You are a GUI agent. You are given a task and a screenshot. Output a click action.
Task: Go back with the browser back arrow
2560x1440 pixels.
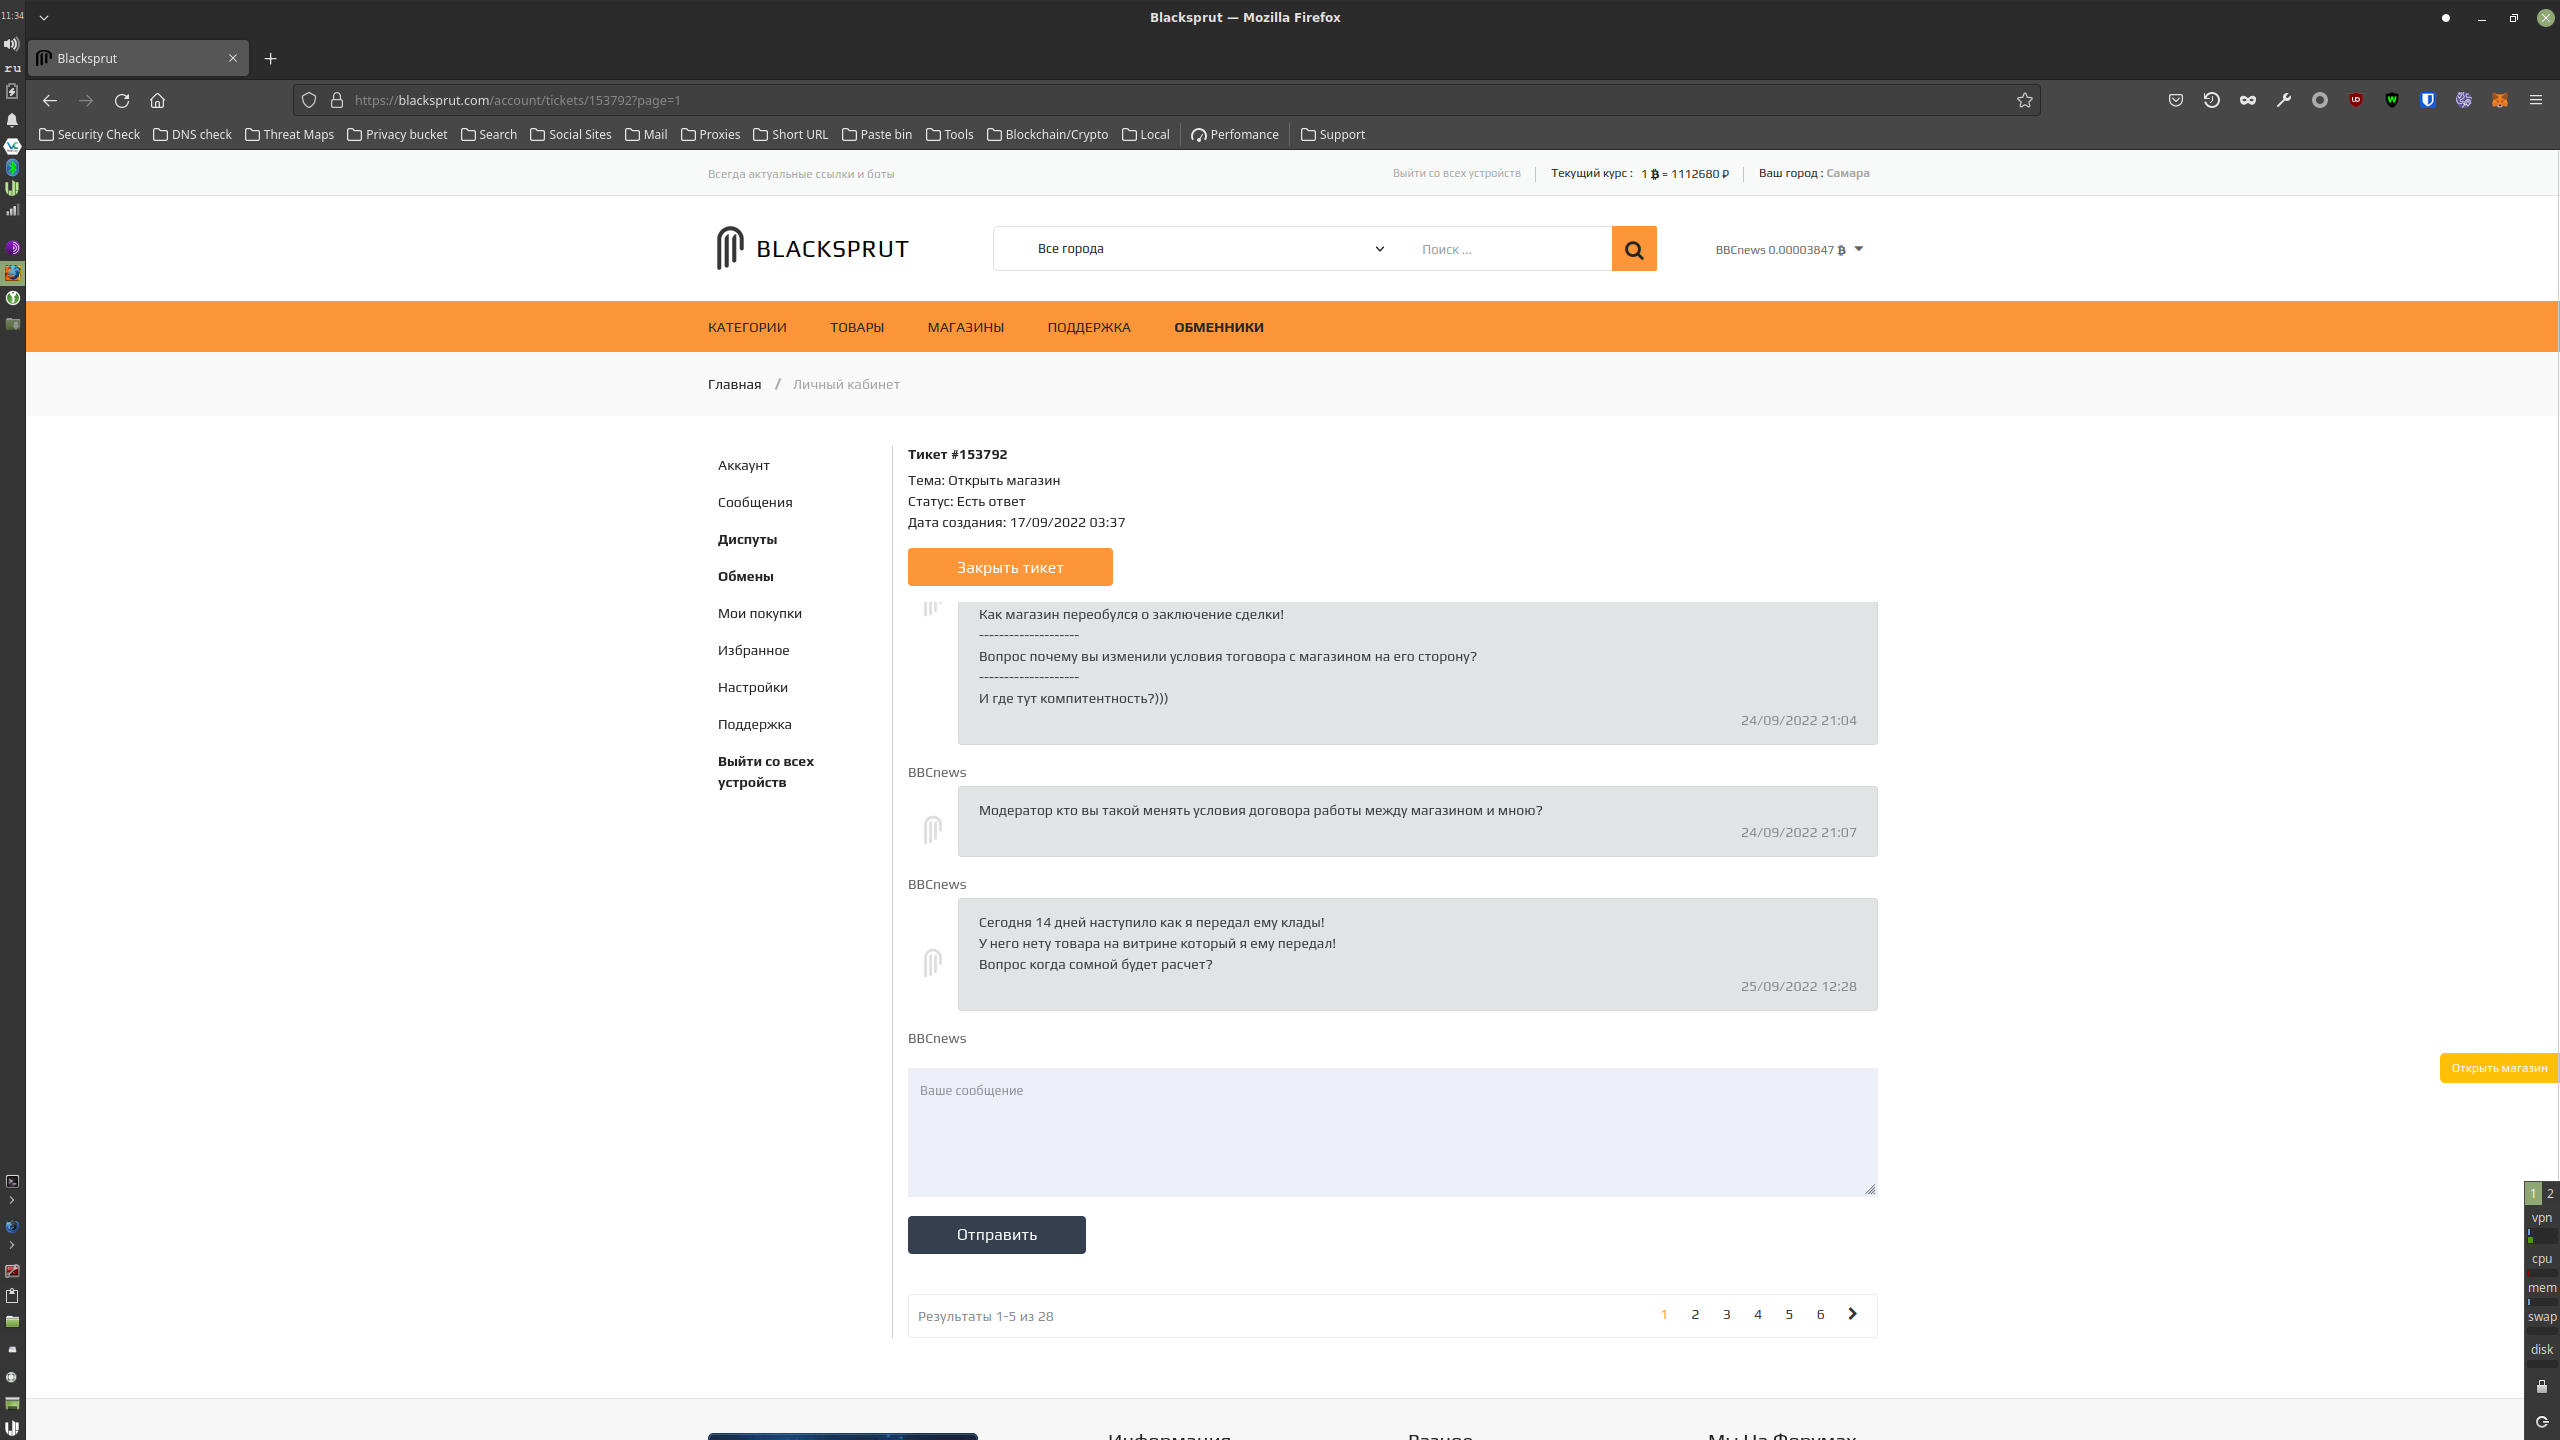click(x=50, y=100)
